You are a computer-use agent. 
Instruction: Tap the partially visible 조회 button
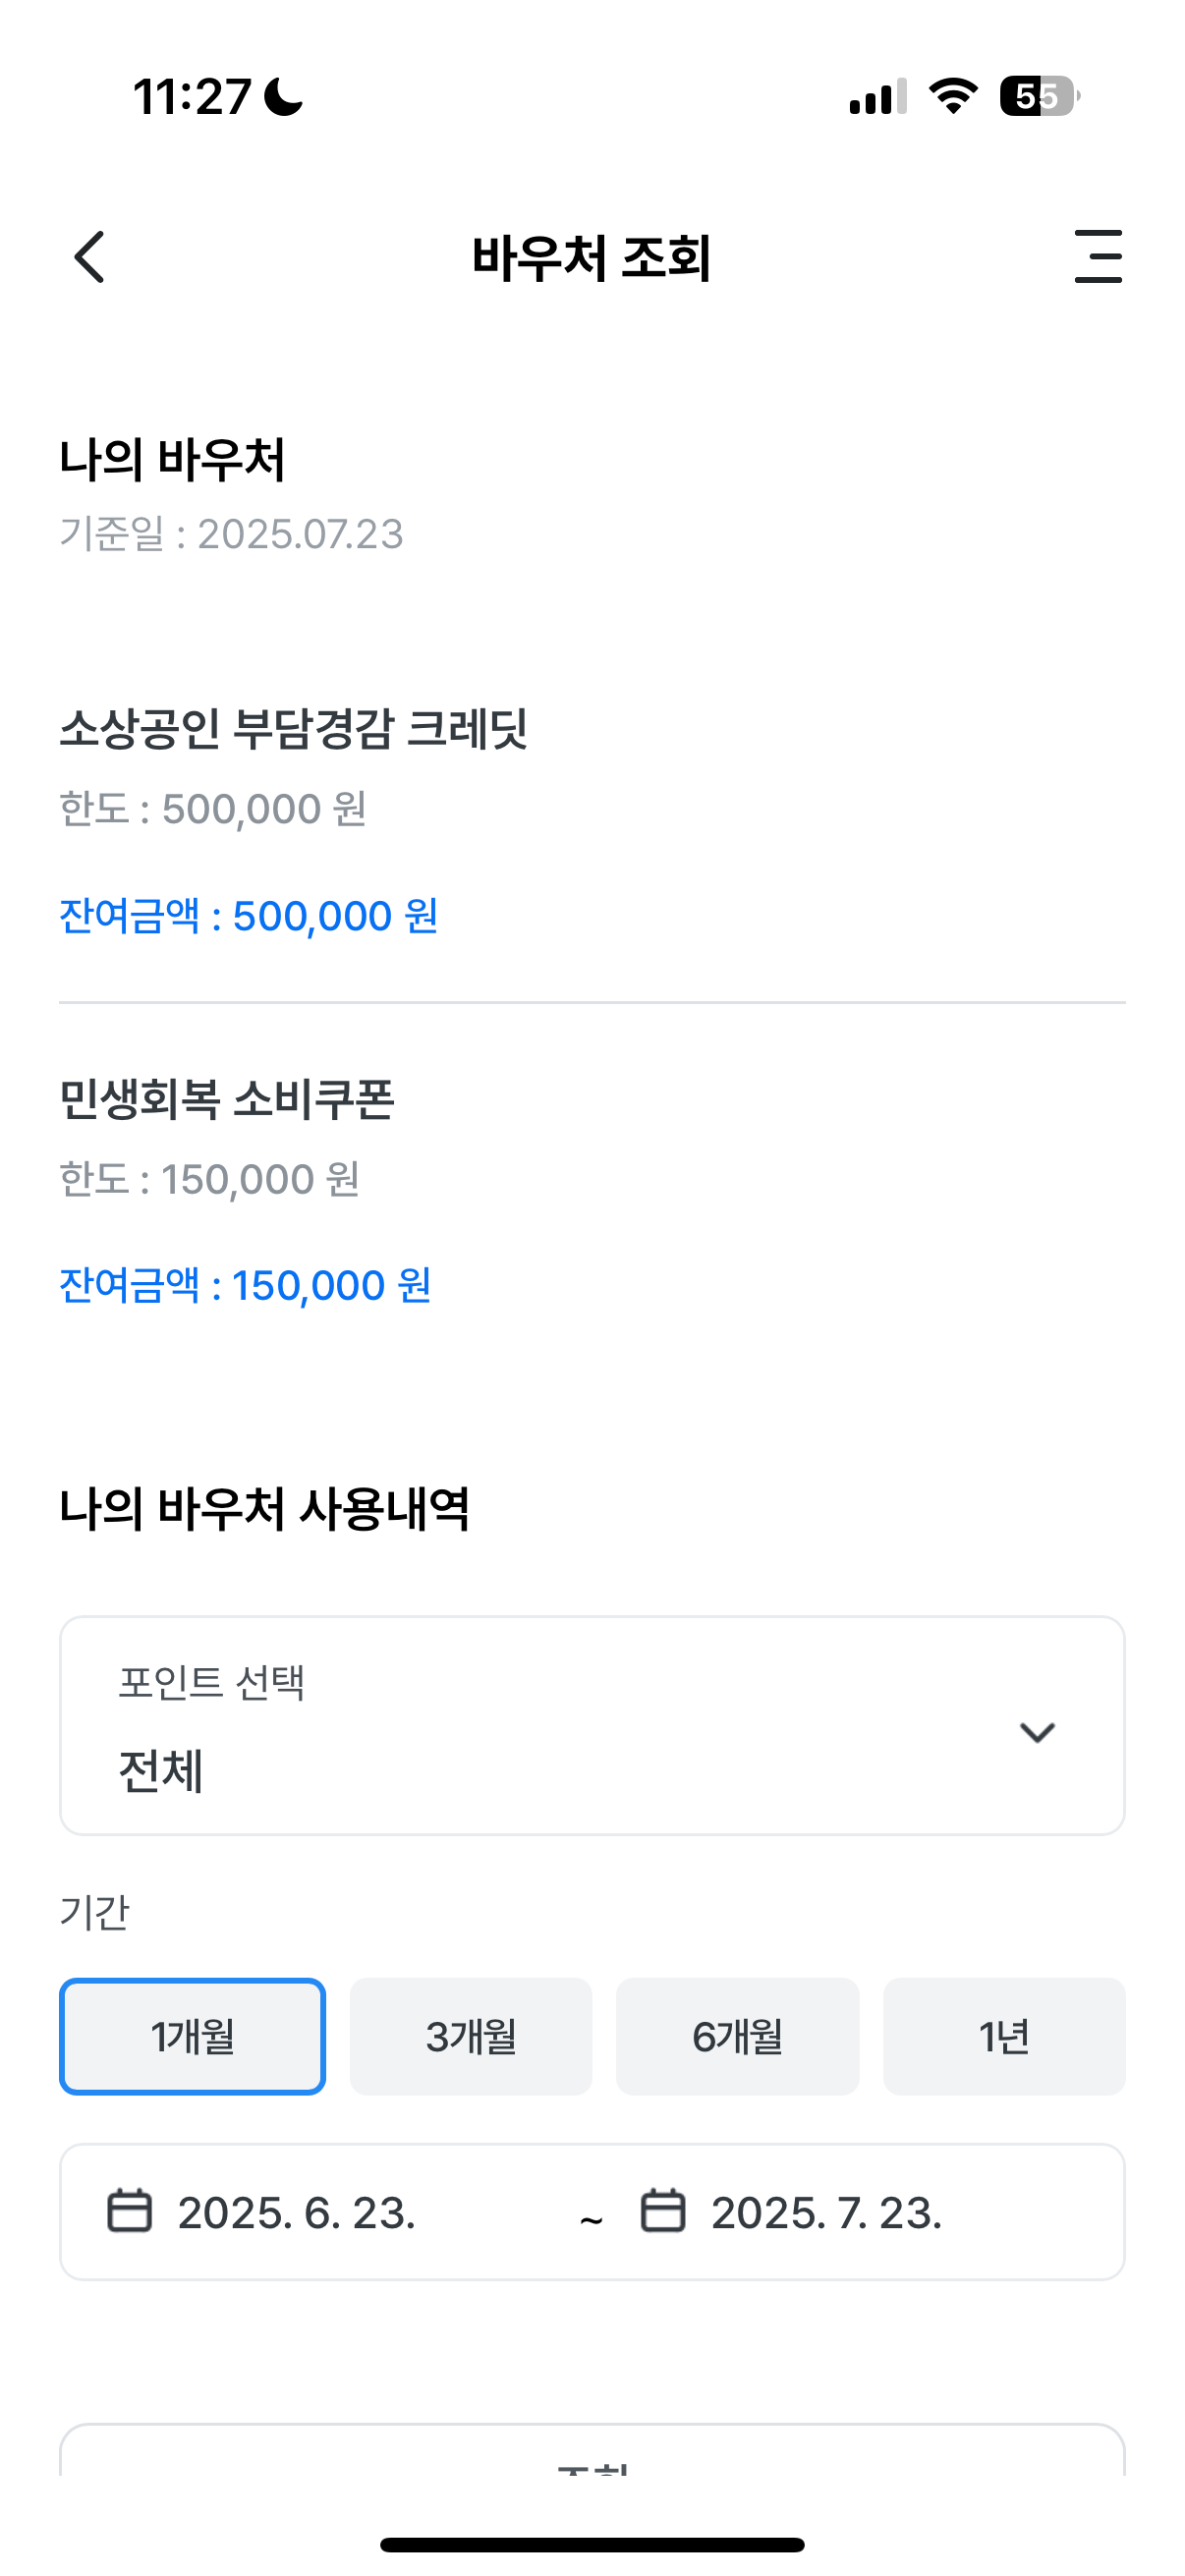tap(592, 2451)
